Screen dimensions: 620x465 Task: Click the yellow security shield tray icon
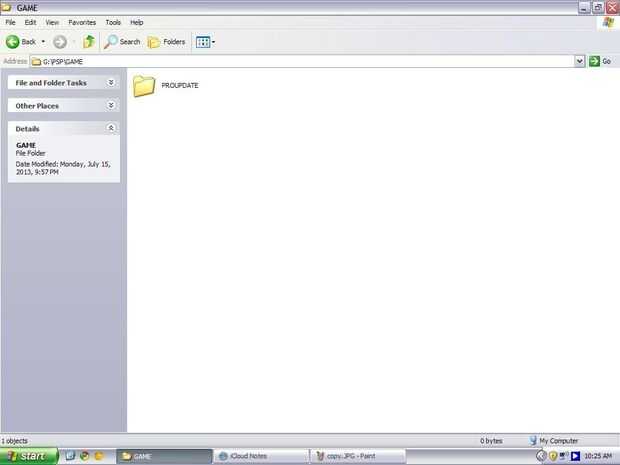pos(553,456)
